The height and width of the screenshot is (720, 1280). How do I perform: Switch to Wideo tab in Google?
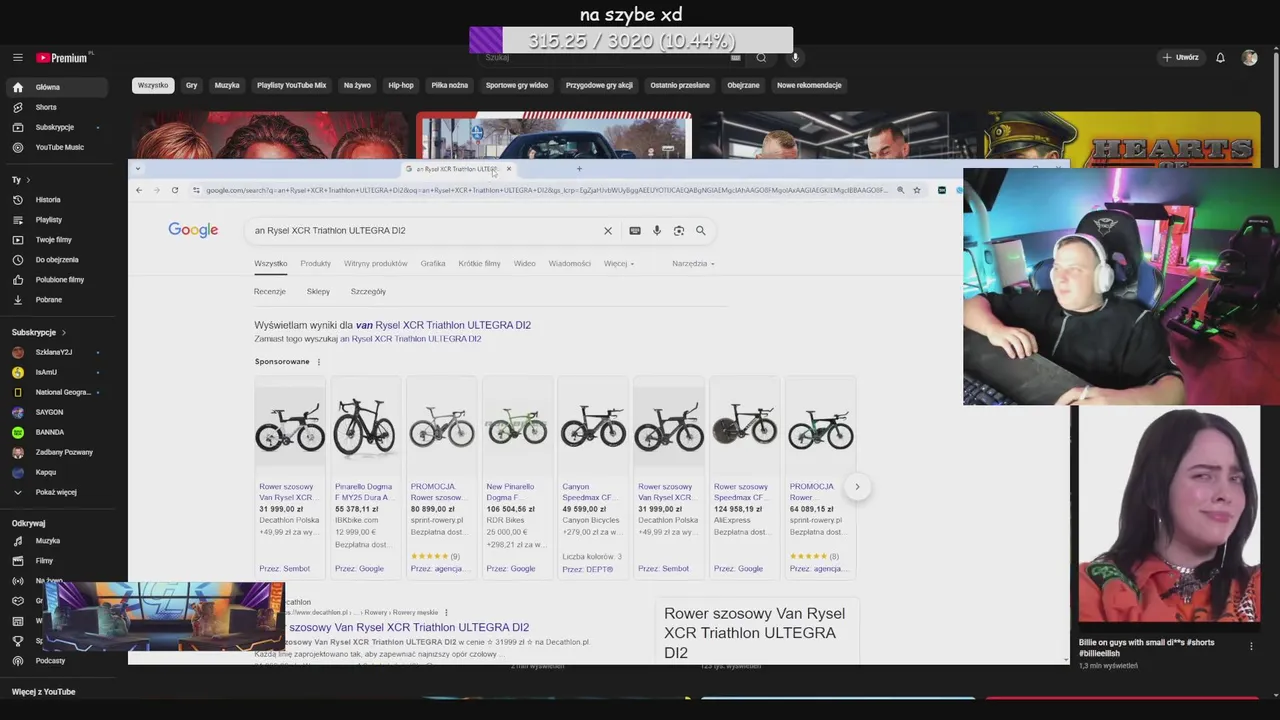[525, 264]
